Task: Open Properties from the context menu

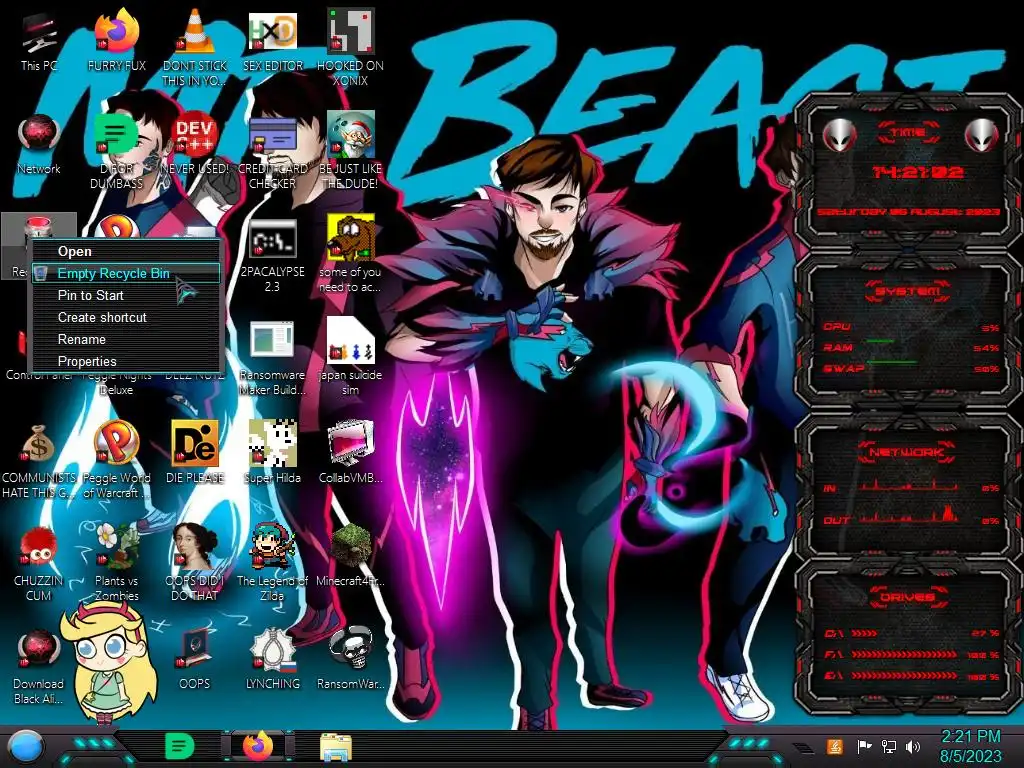Action: point(126,361)
